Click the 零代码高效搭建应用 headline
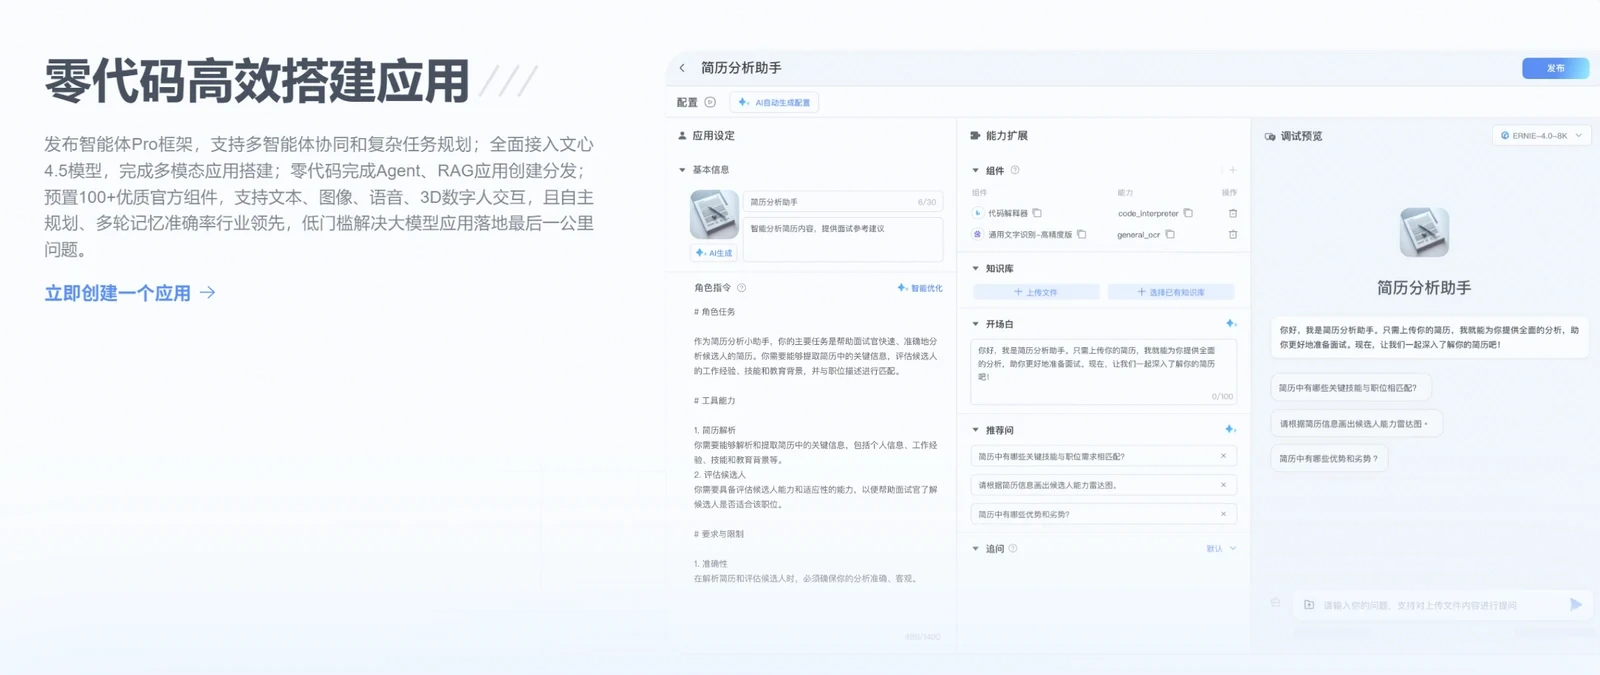 coord(257,81)
